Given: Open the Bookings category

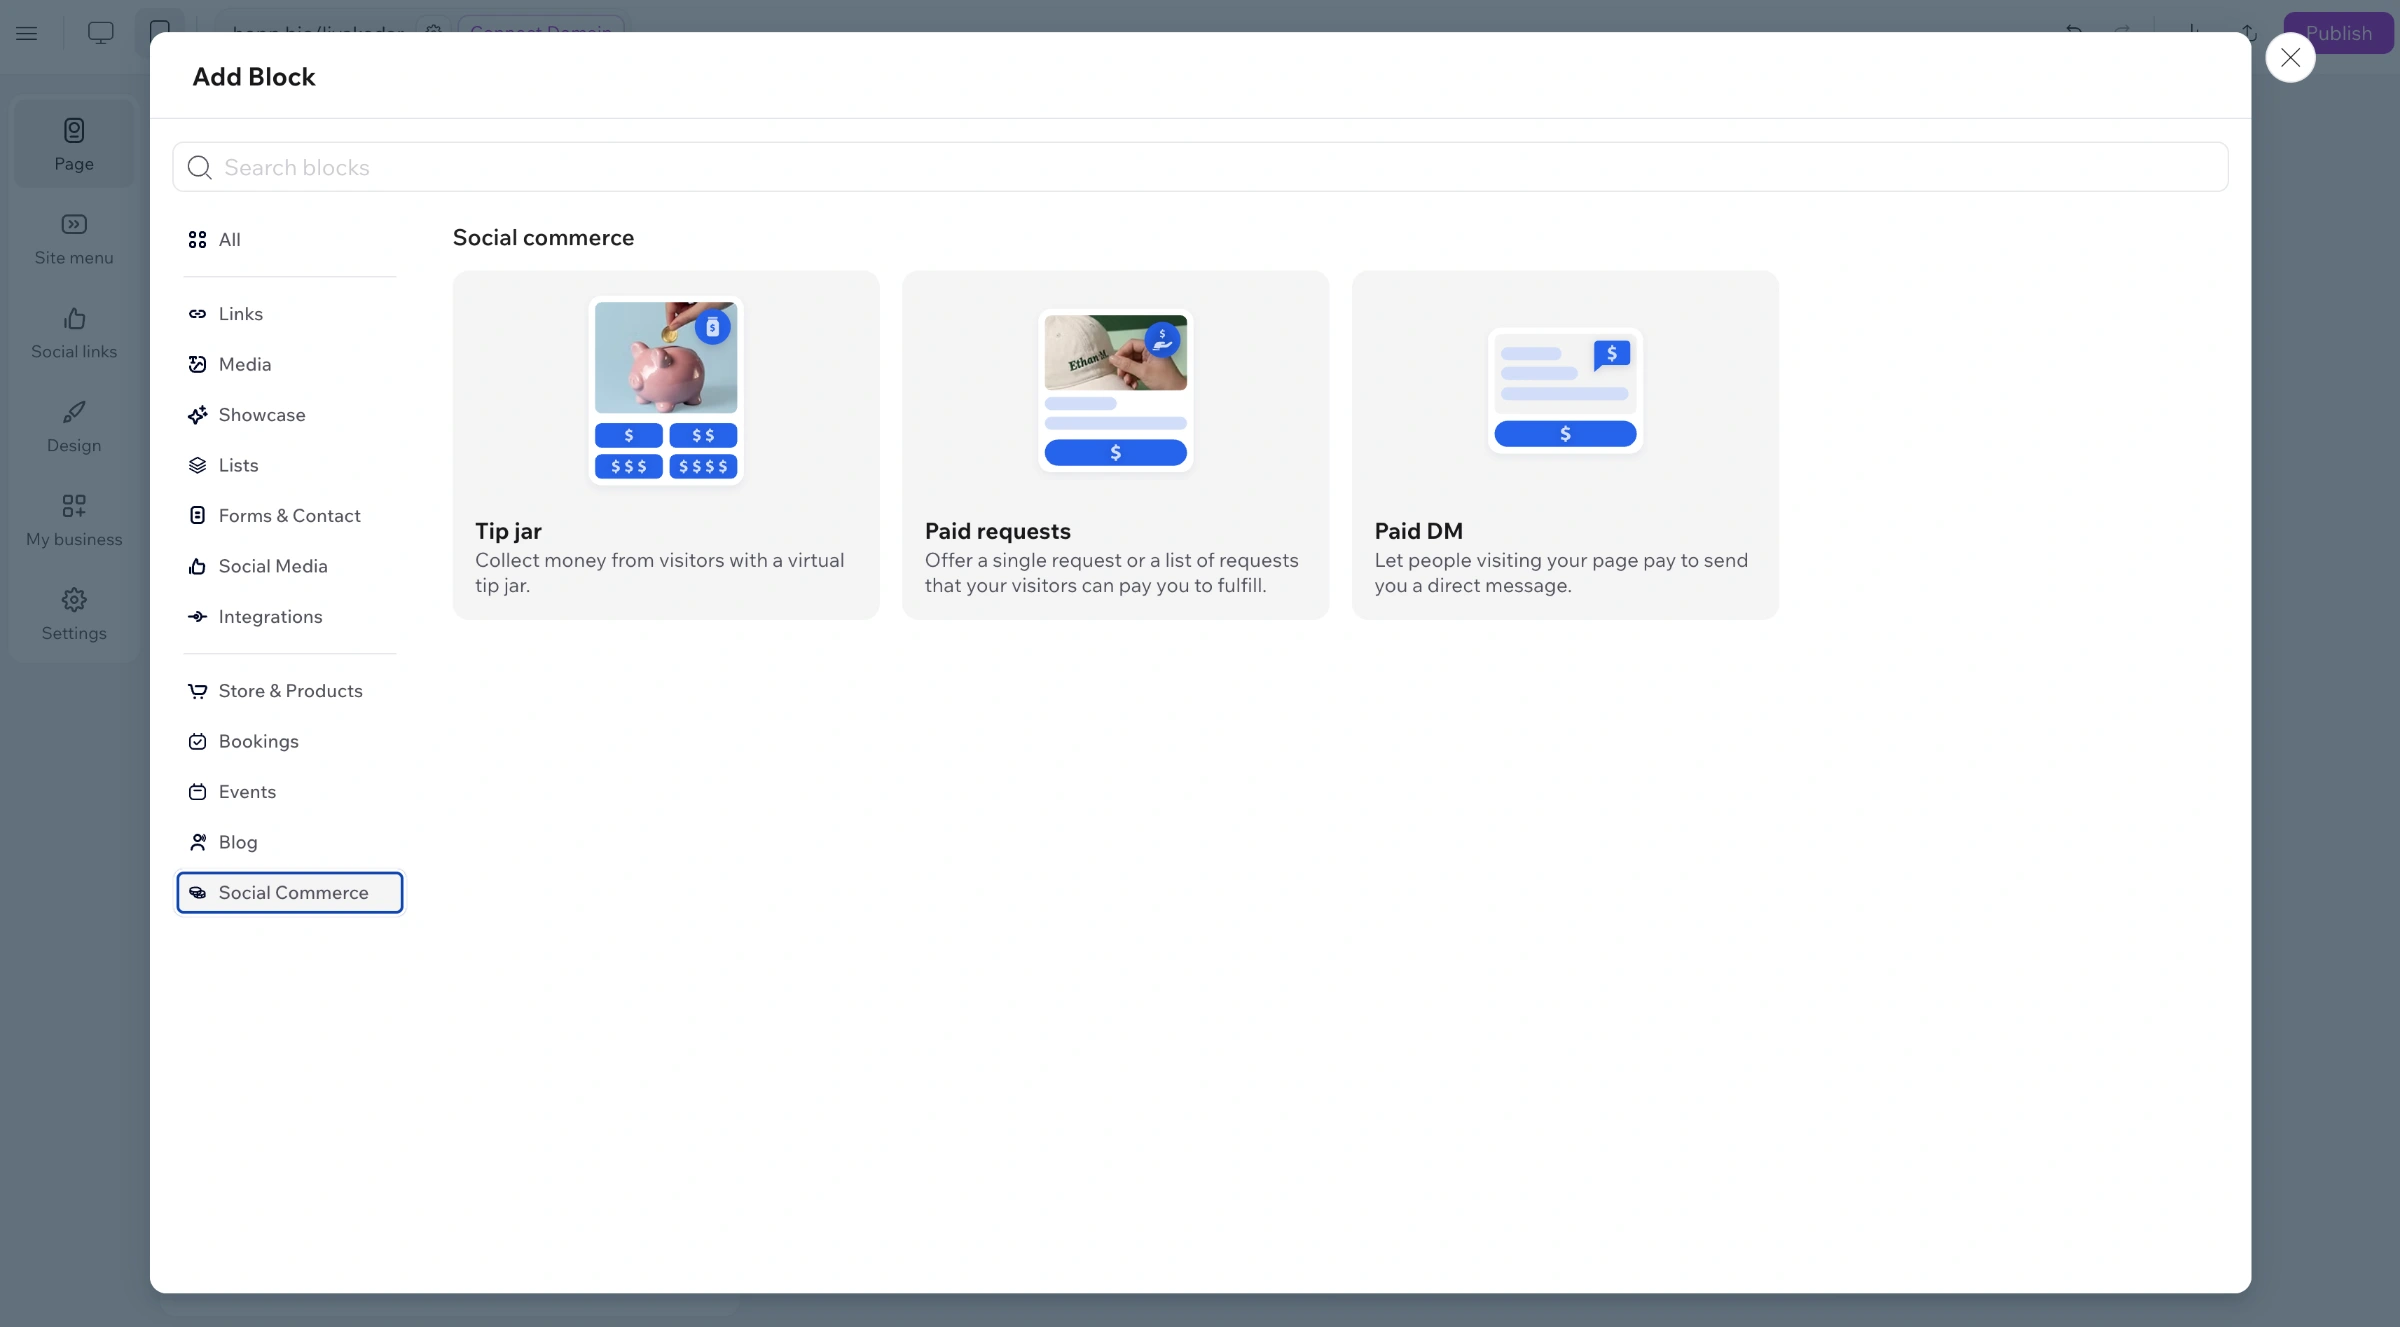Looking at the screenshot, I should 290,741.
